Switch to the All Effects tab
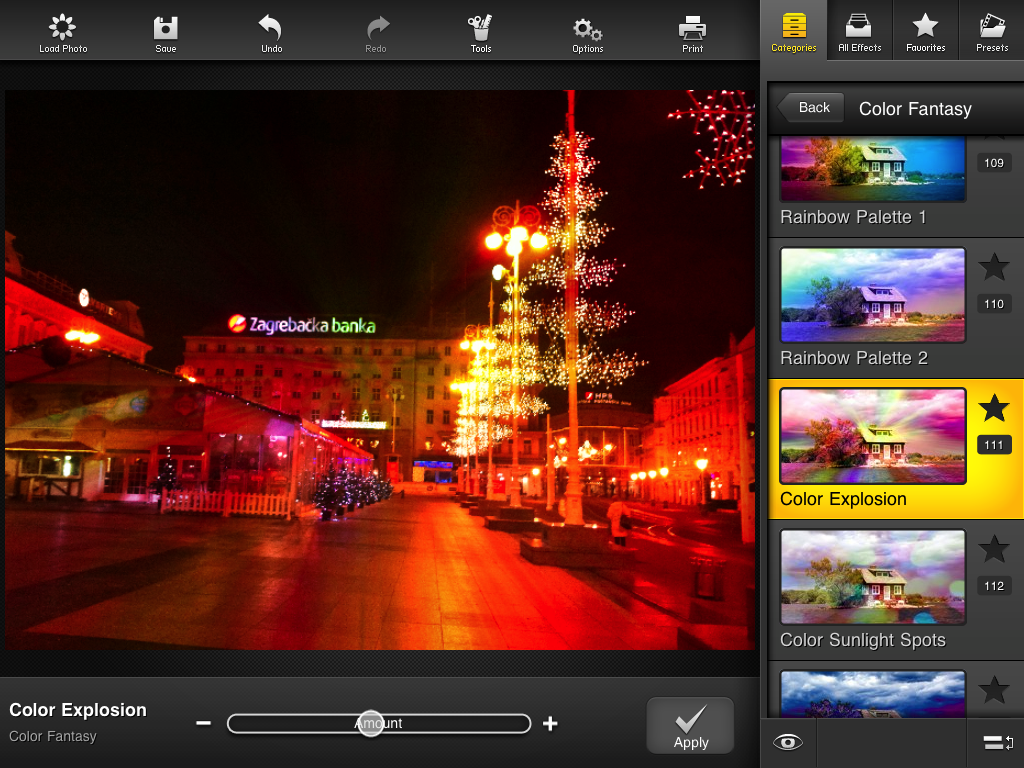1024x768 pixels. [x=859, y=31]
